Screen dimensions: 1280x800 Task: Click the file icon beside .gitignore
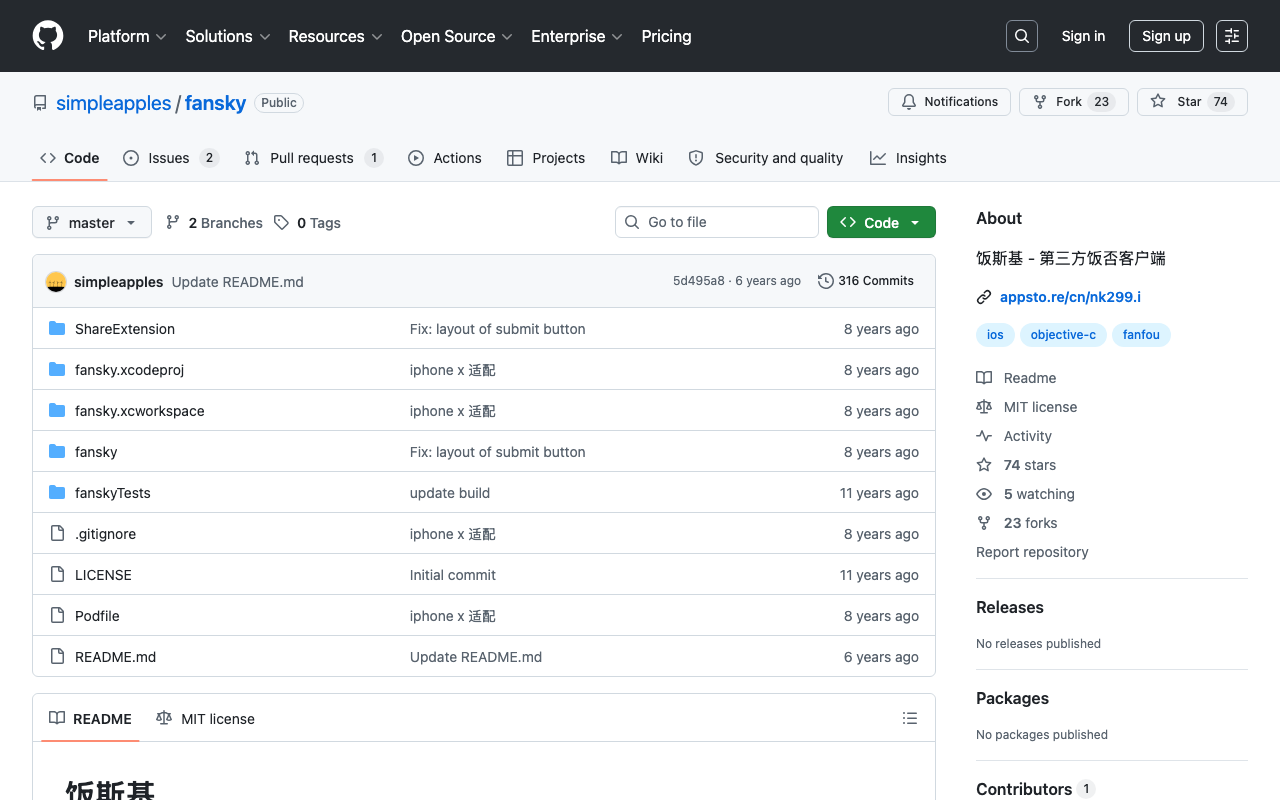point(57,534)
